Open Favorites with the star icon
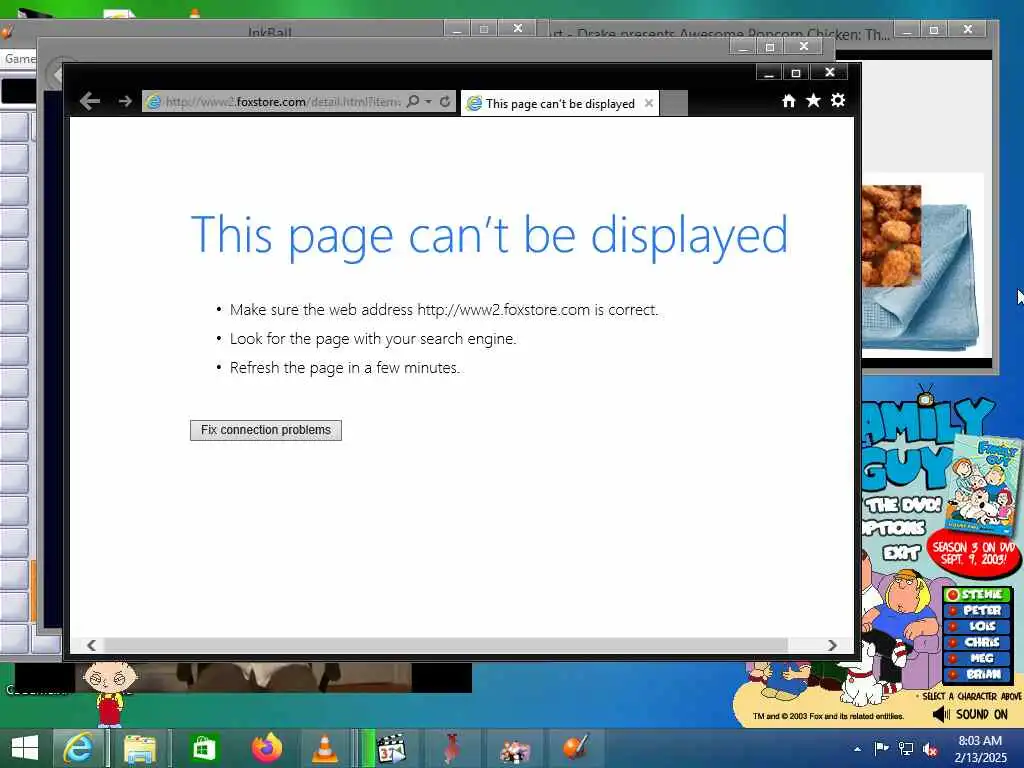Image resolution: width=1024 pixels, height=768 pixels. point(813,101)
